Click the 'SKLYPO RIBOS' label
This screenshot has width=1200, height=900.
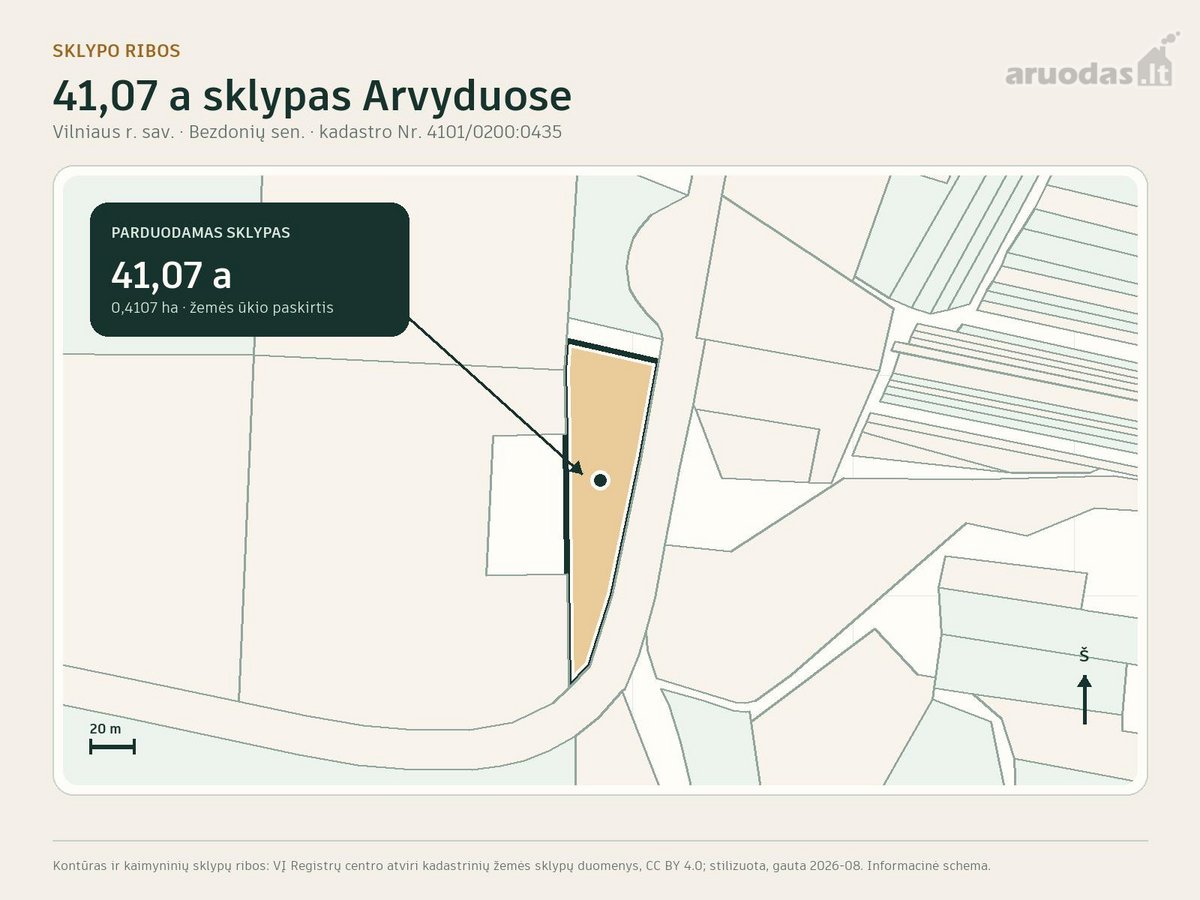point(116,50)
